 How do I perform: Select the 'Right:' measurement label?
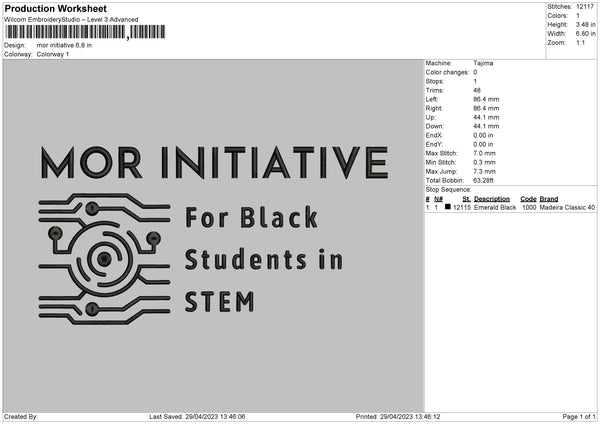(x=434, y=109)
